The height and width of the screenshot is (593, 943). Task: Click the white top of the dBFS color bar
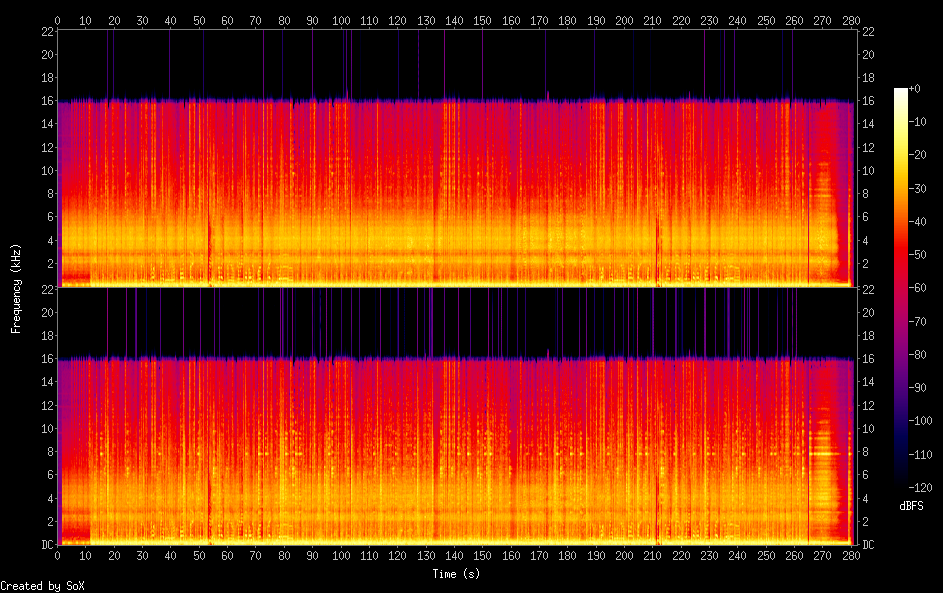[x=901, y=92]
